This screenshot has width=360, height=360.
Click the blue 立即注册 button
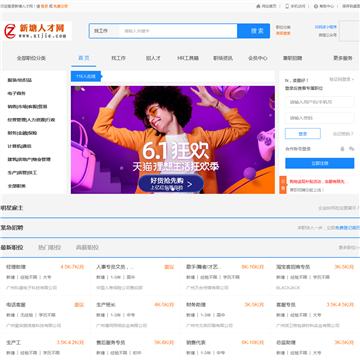[x=319, y=163]
